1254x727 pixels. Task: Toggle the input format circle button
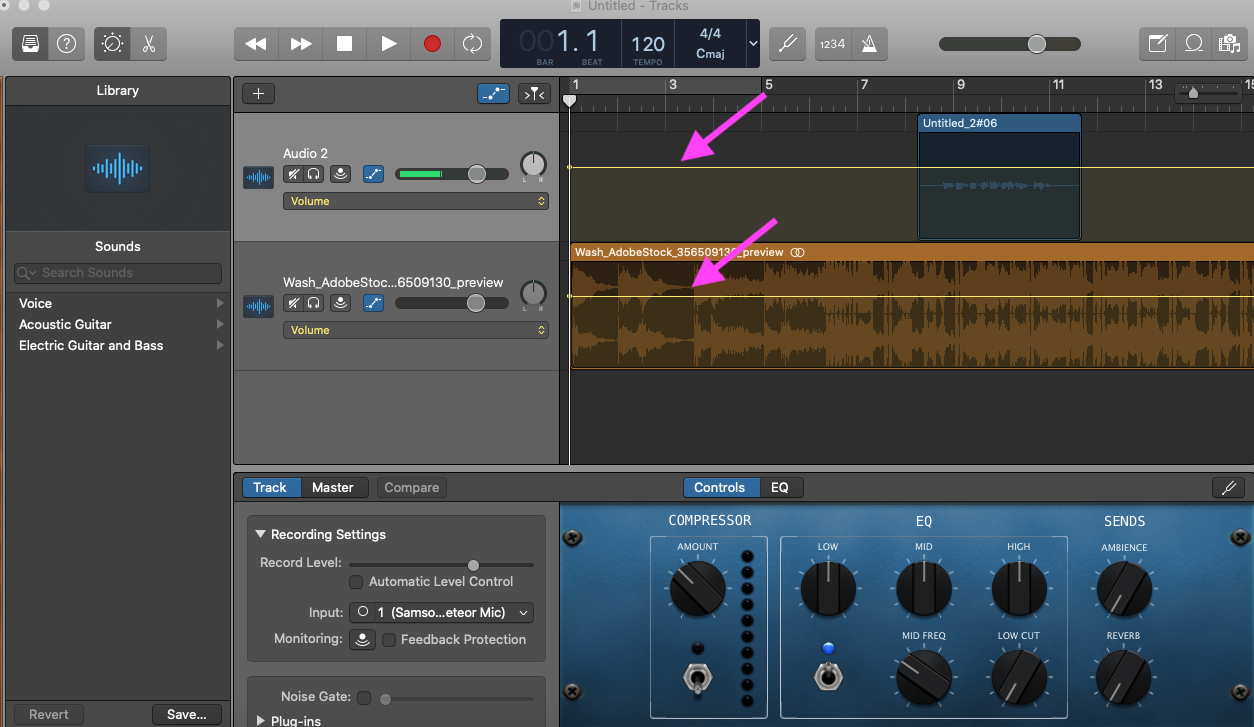(363, 612)
